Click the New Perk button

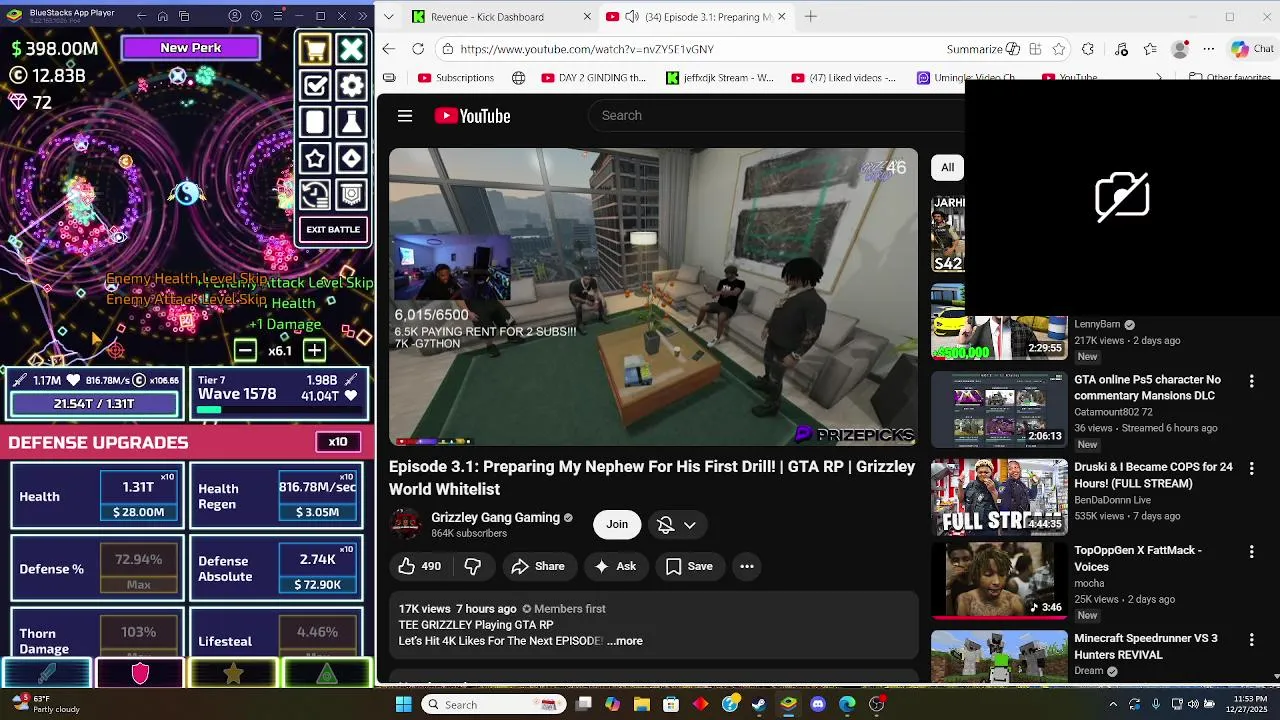pos(191,47)
